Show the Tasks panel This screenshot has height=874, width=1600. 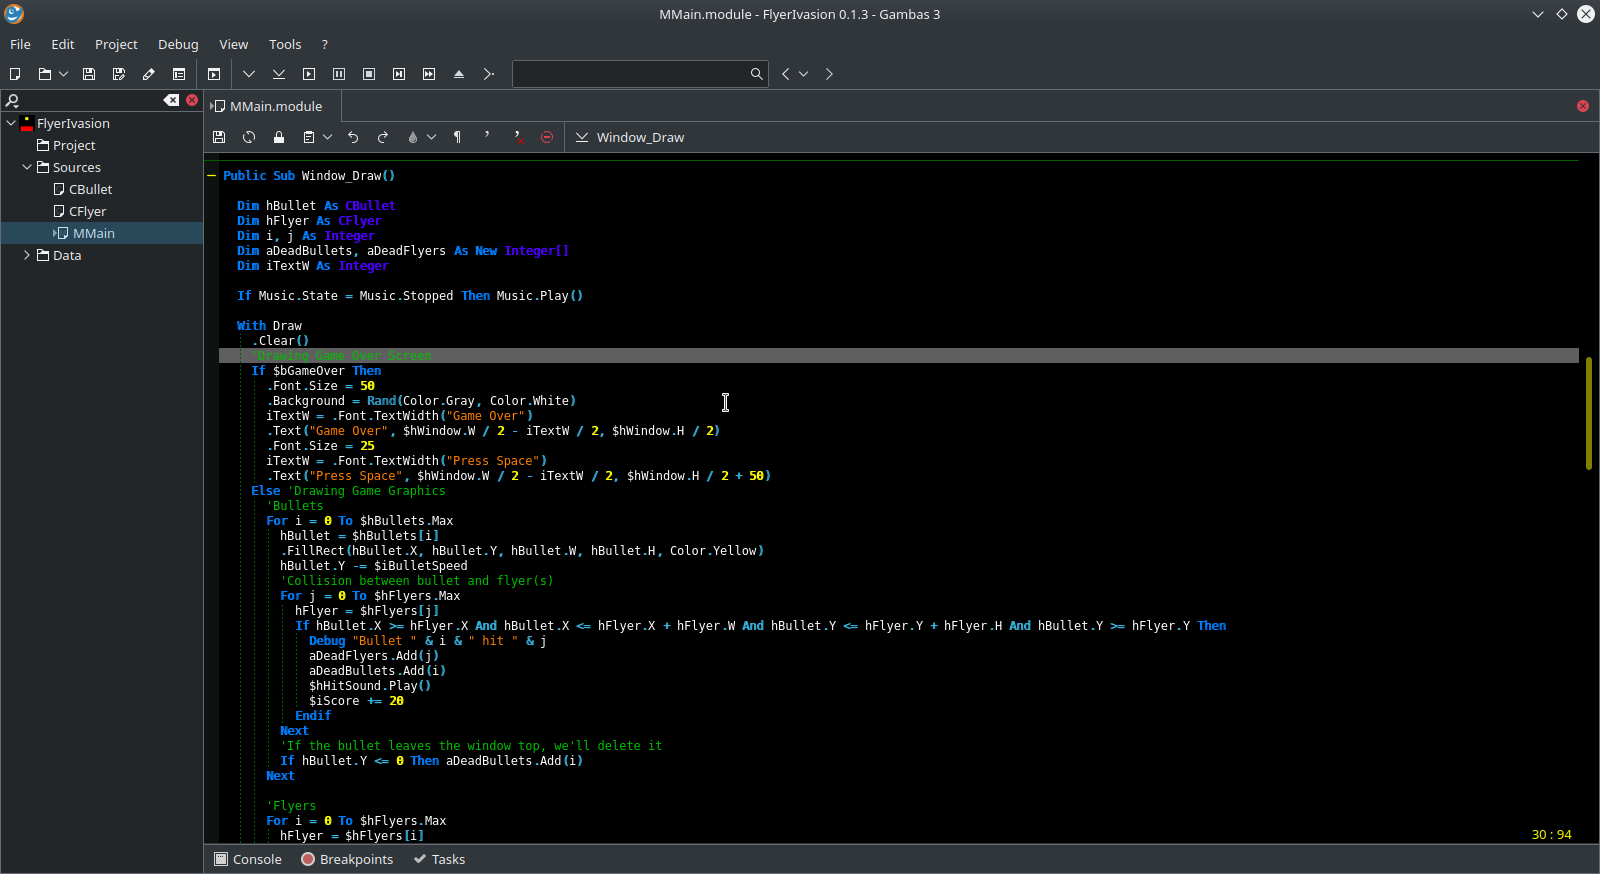click(439, 859)
